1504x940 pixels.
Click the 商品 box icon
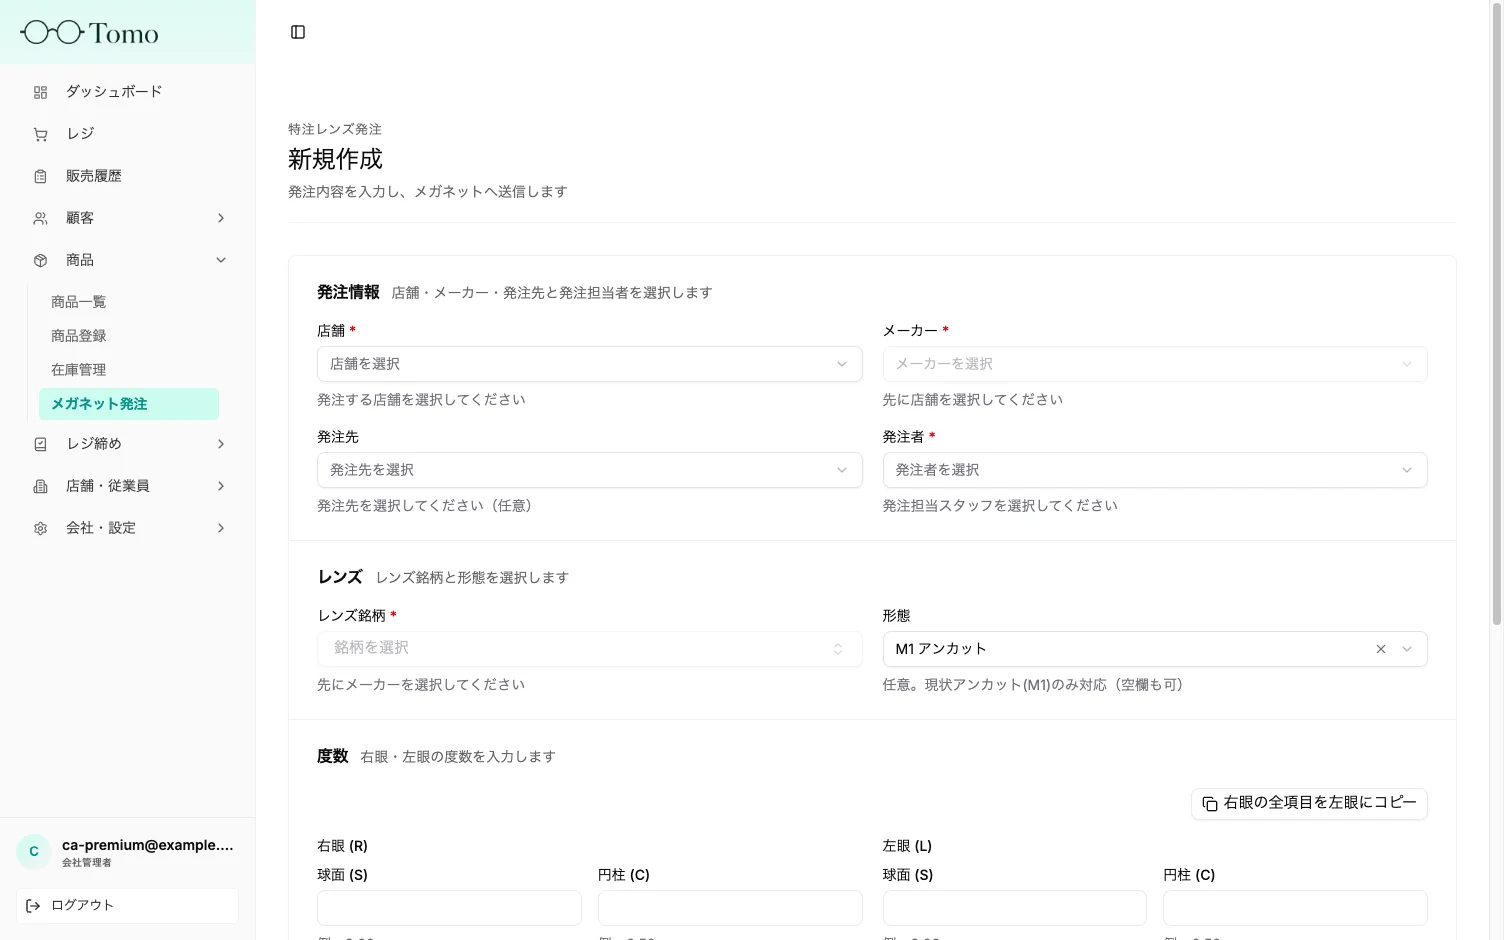click(x=40, y=260)
